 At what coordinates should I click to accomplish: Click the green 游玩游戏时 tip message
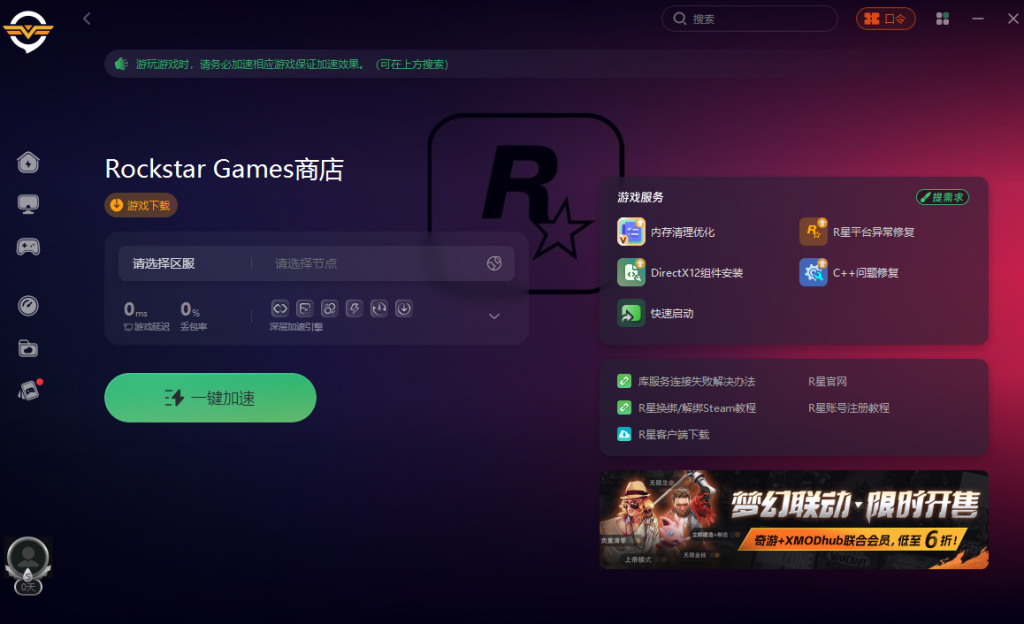[292, 64]
